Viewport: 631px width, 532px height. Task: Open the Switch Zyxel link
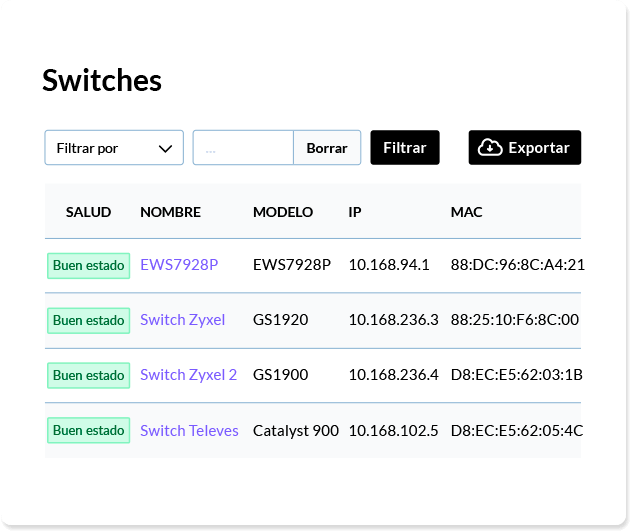[x=182, y=320]
